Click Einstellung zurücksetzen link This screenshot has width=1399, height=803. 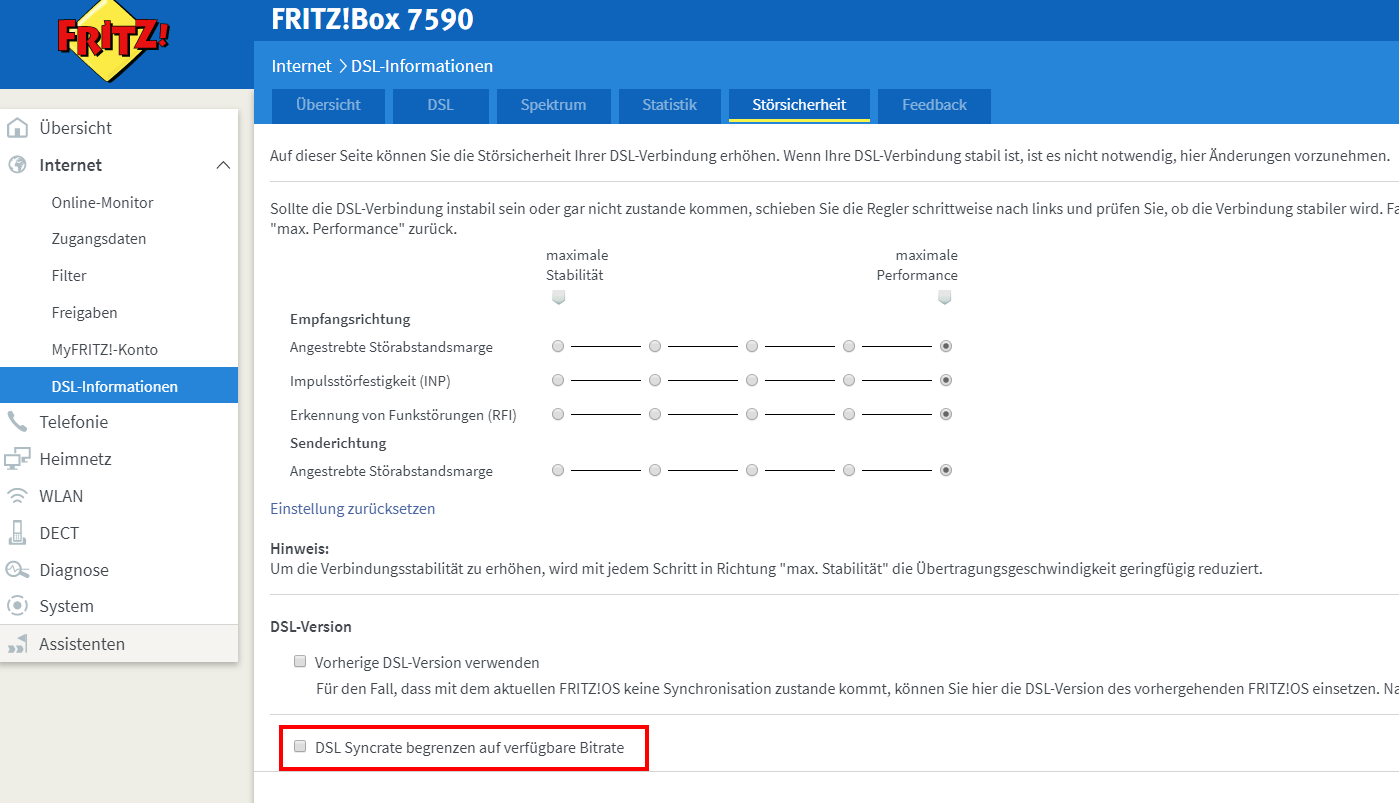pyautogui.click(x=353, y=508)
